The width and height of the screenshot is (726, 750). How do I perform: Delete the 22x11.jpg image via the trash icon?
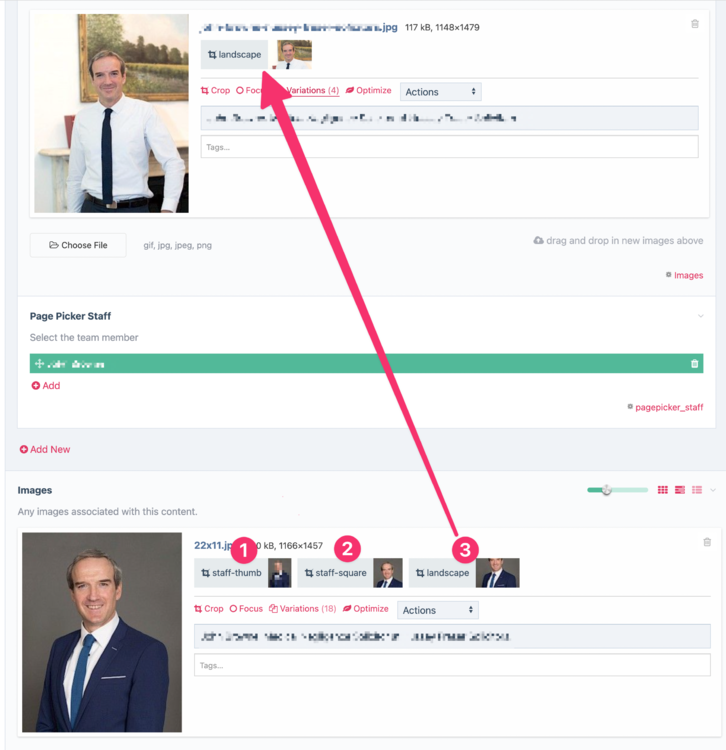point(707,542)
